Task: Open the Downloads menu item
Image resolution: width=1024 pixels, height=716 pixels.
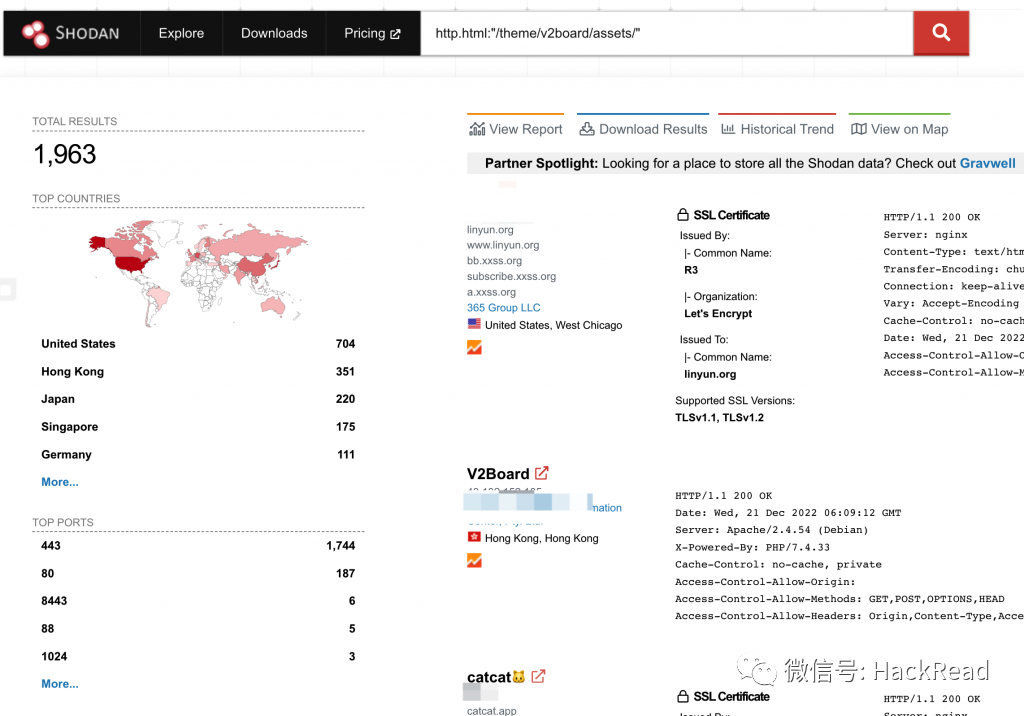Action: (274, 33)
